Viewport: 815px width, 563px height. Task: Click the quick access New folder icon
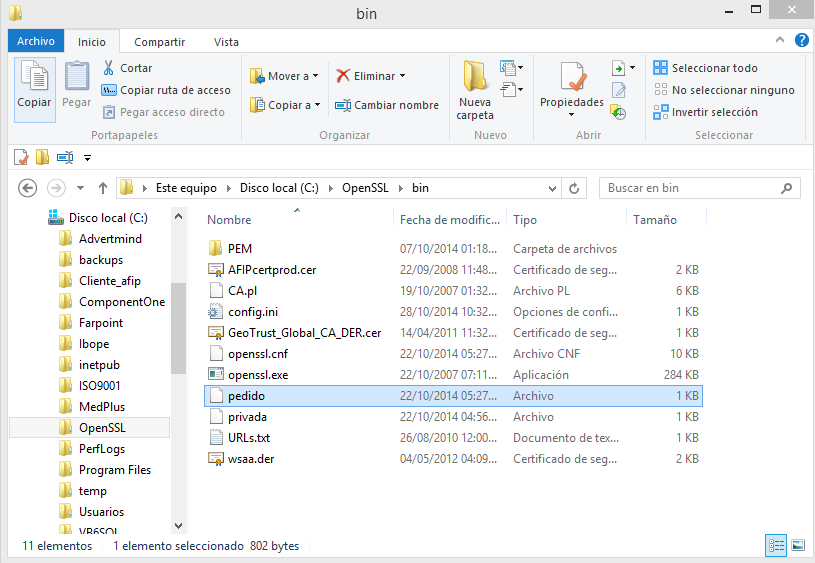click(42, 157)
